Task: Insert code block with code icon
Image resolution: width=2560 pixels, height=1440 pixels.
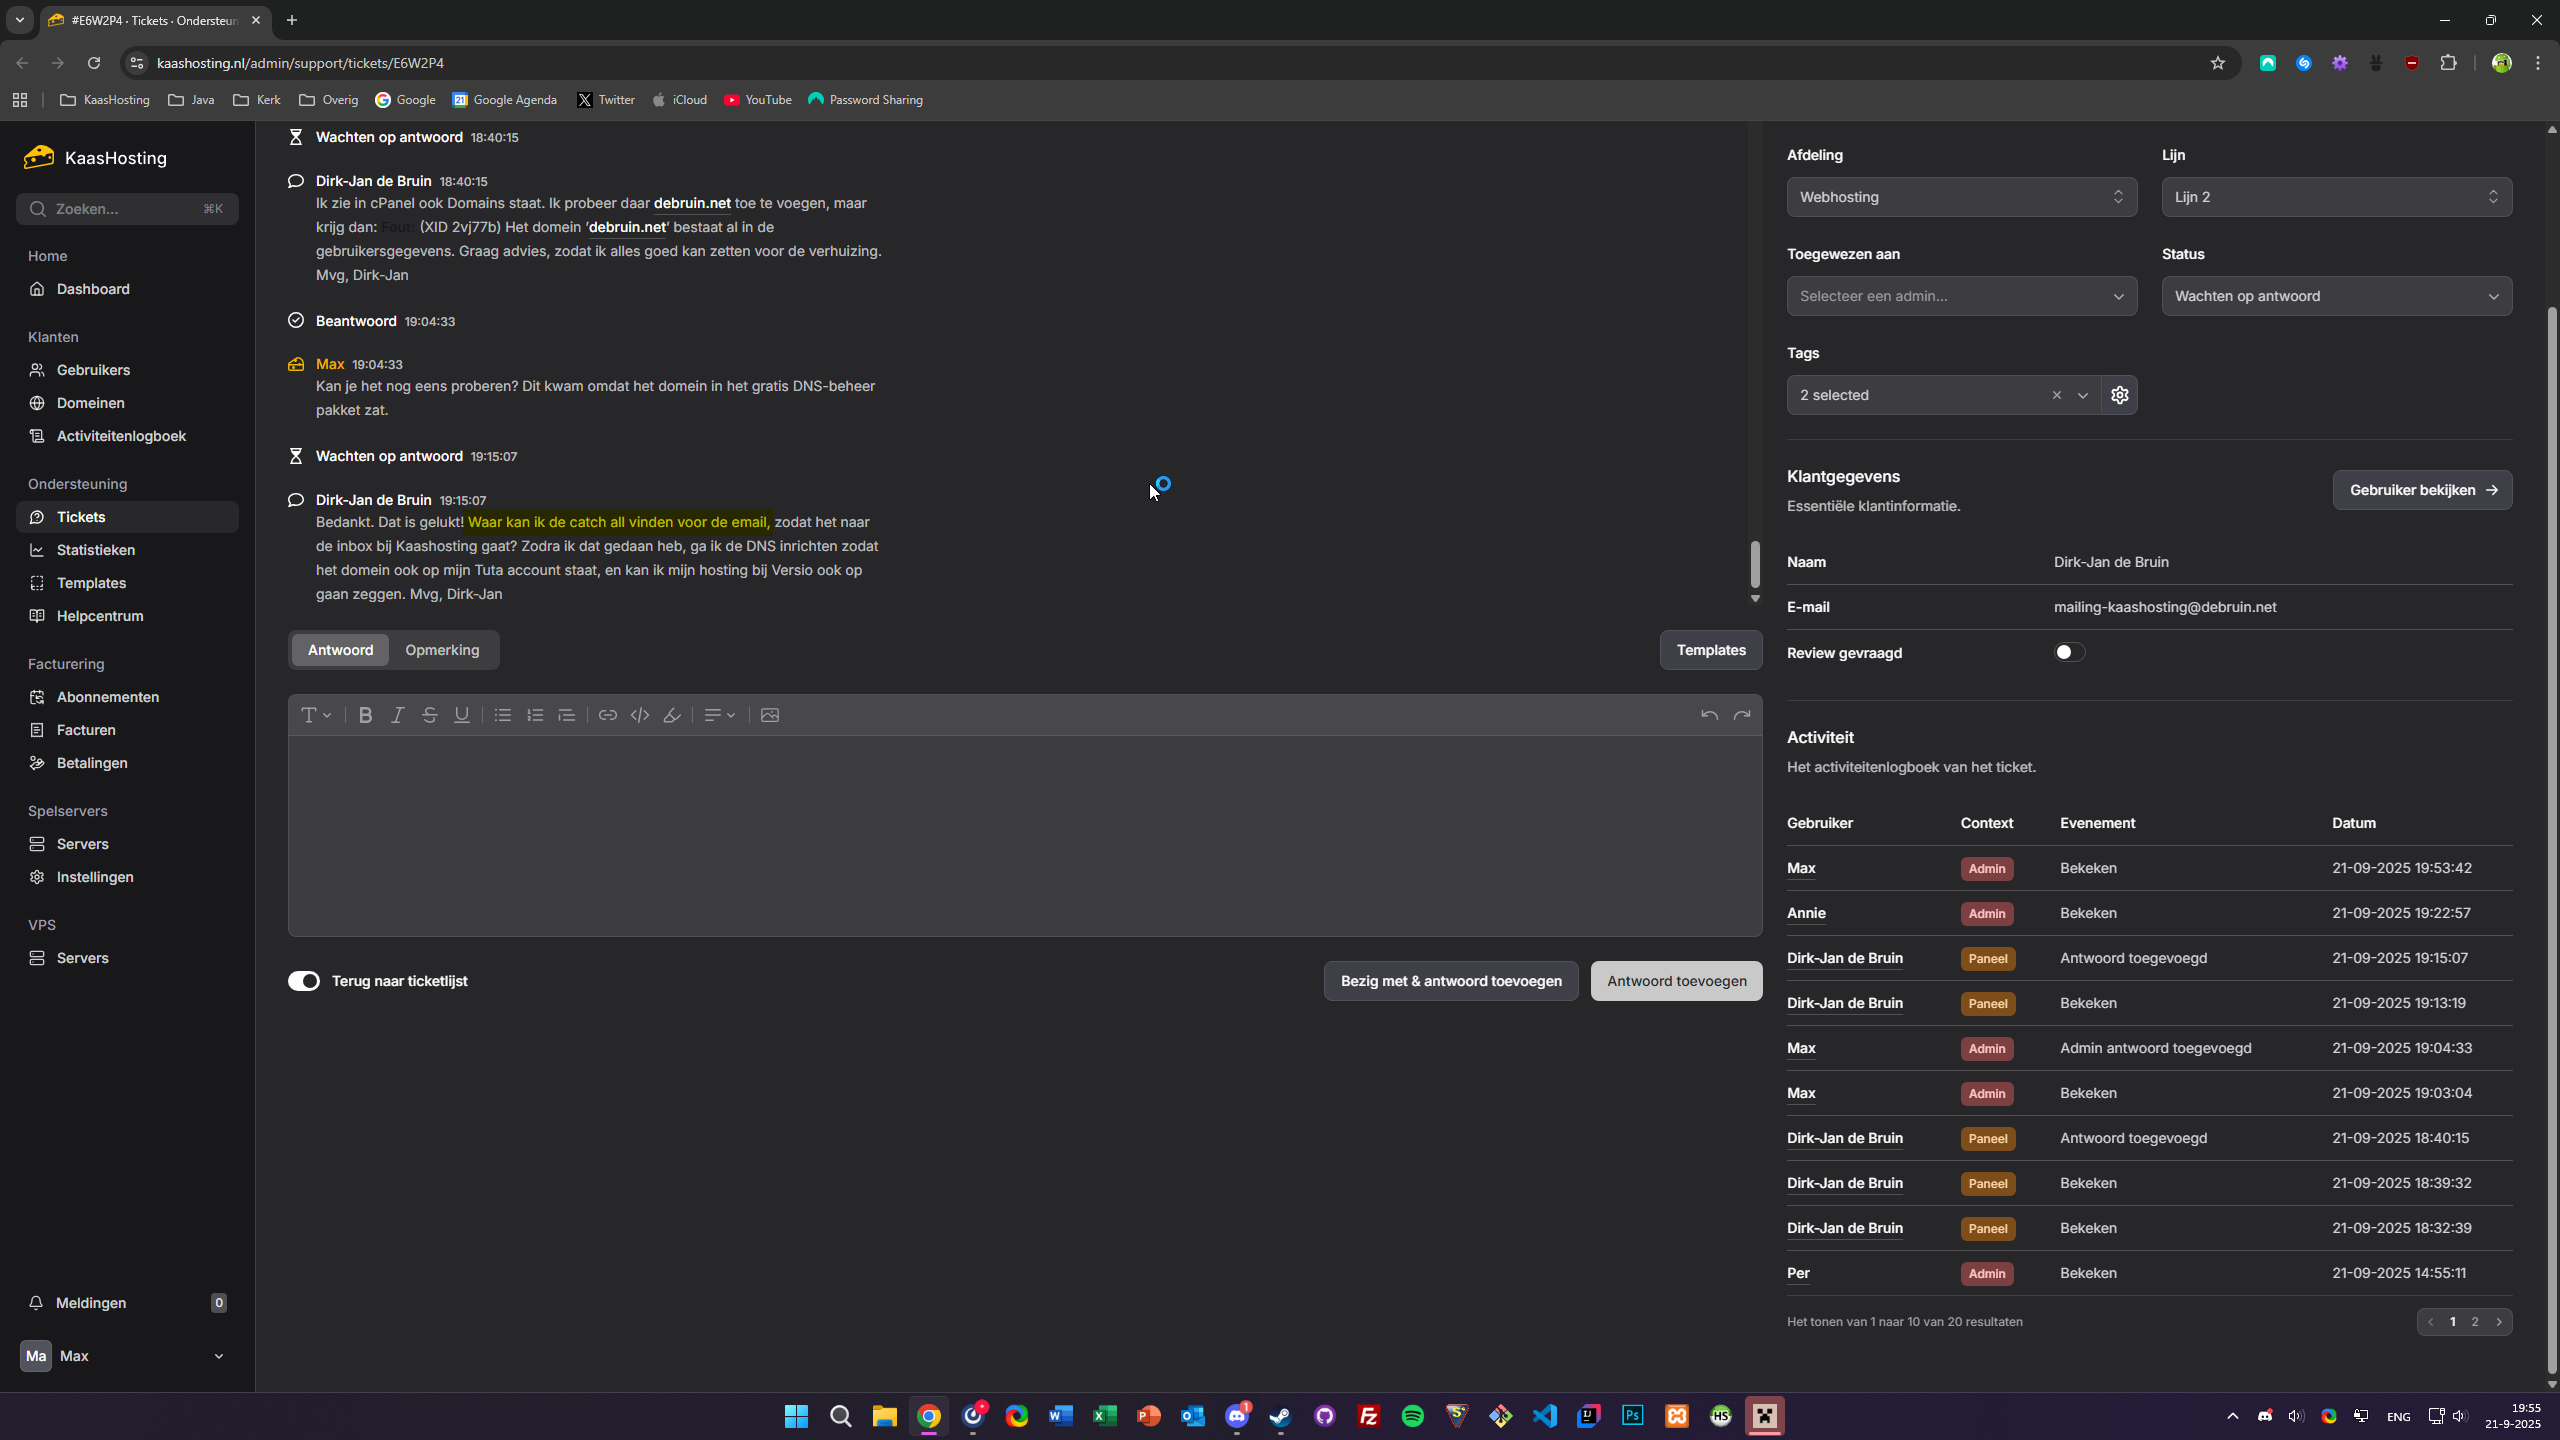Action: click(640, 715)
